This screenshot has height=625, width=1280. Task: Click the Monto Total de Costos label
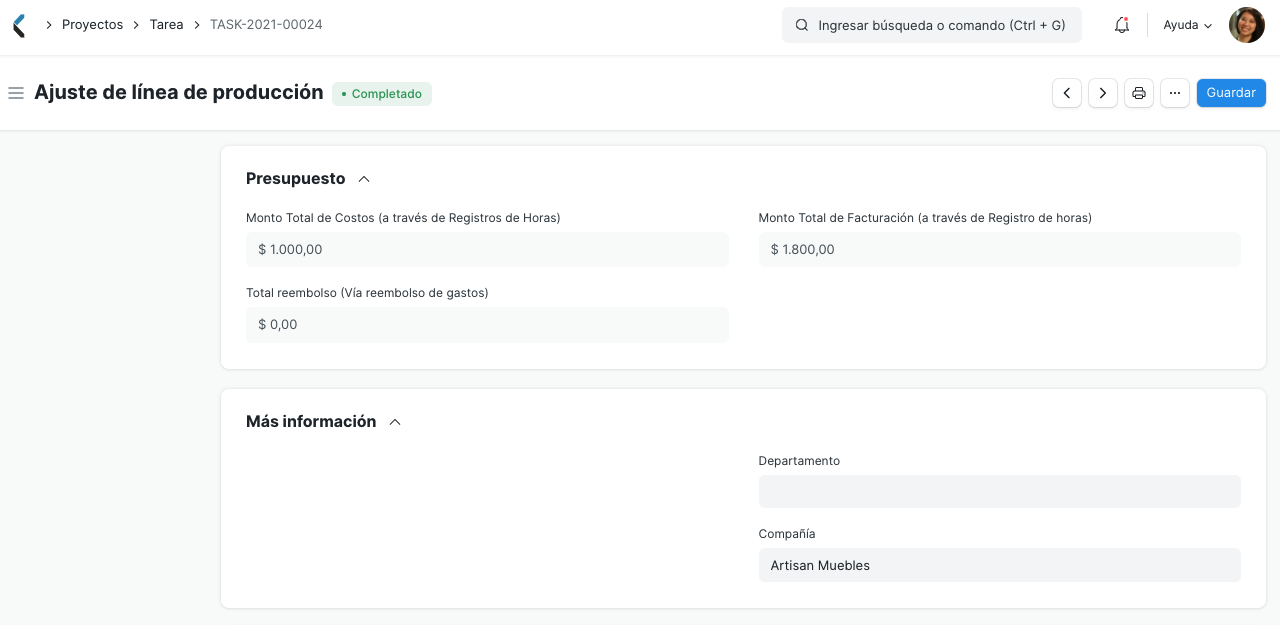(x=403, y=218)
